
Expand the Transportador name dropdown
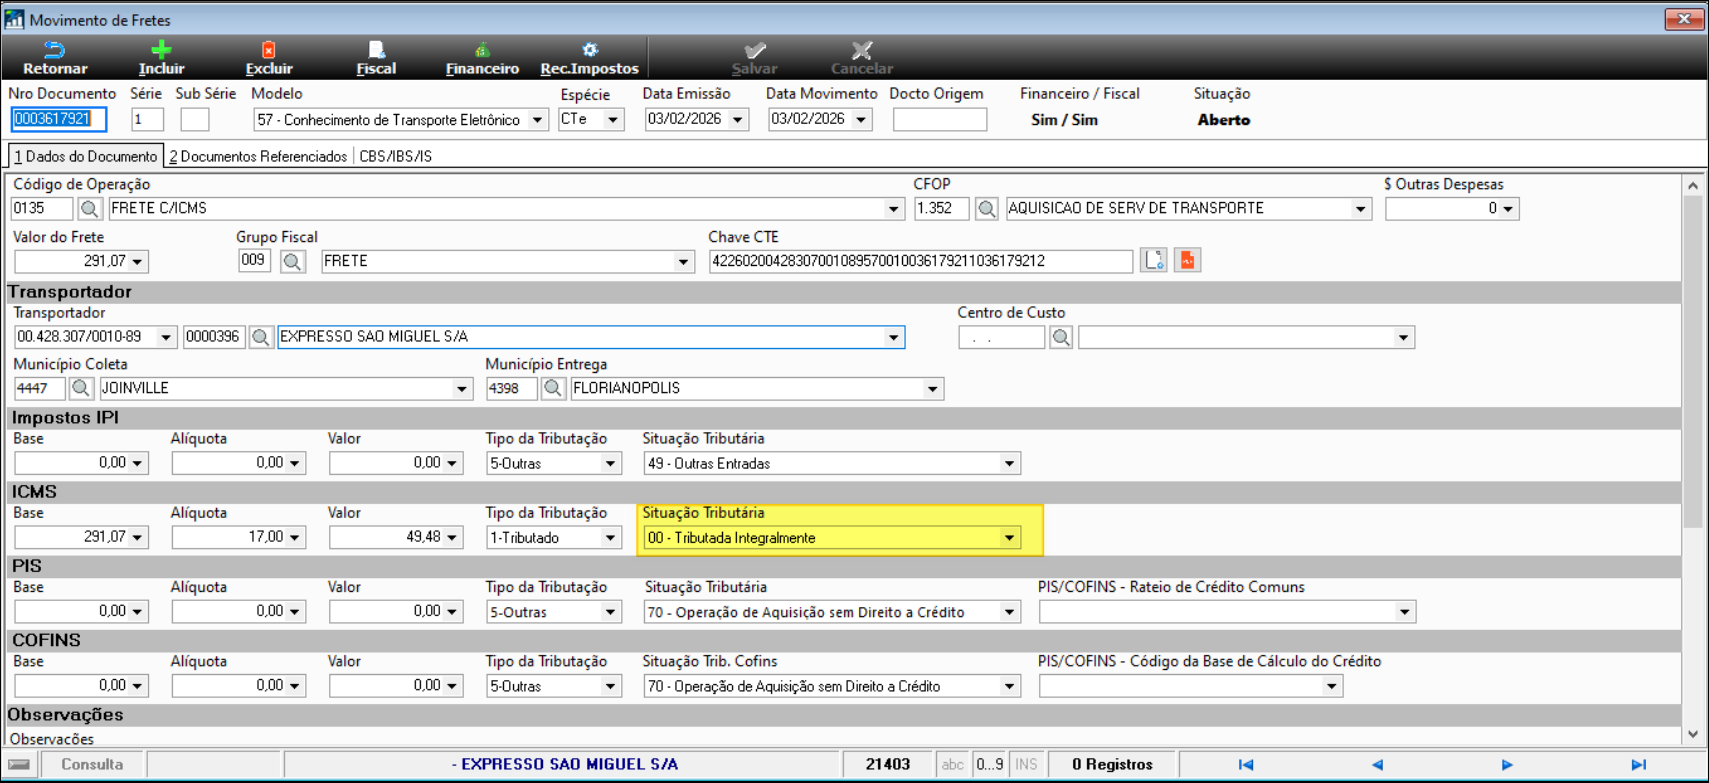coord(893,337)
